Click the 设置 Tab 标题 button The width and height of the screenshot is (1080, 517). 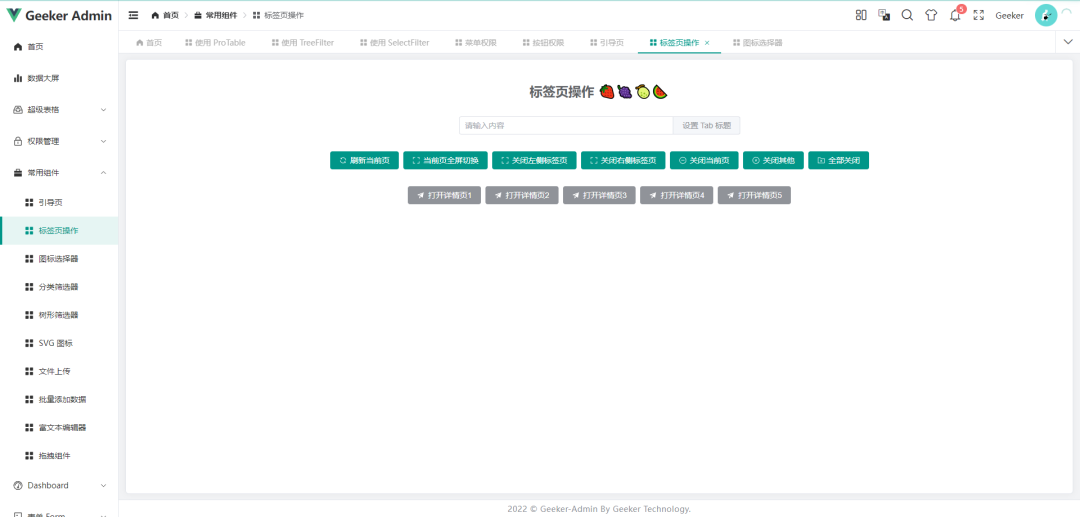(707, 125)
